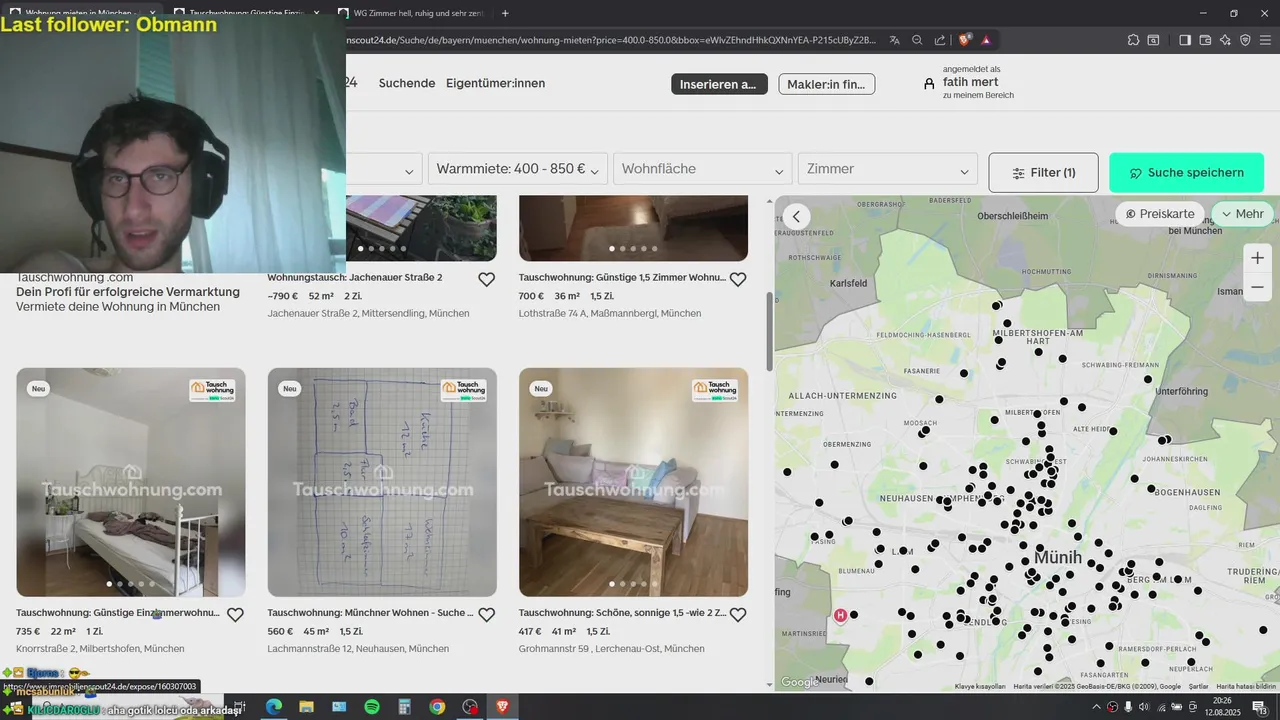Click the Brave VPN shield icon

click(1245, 40)
